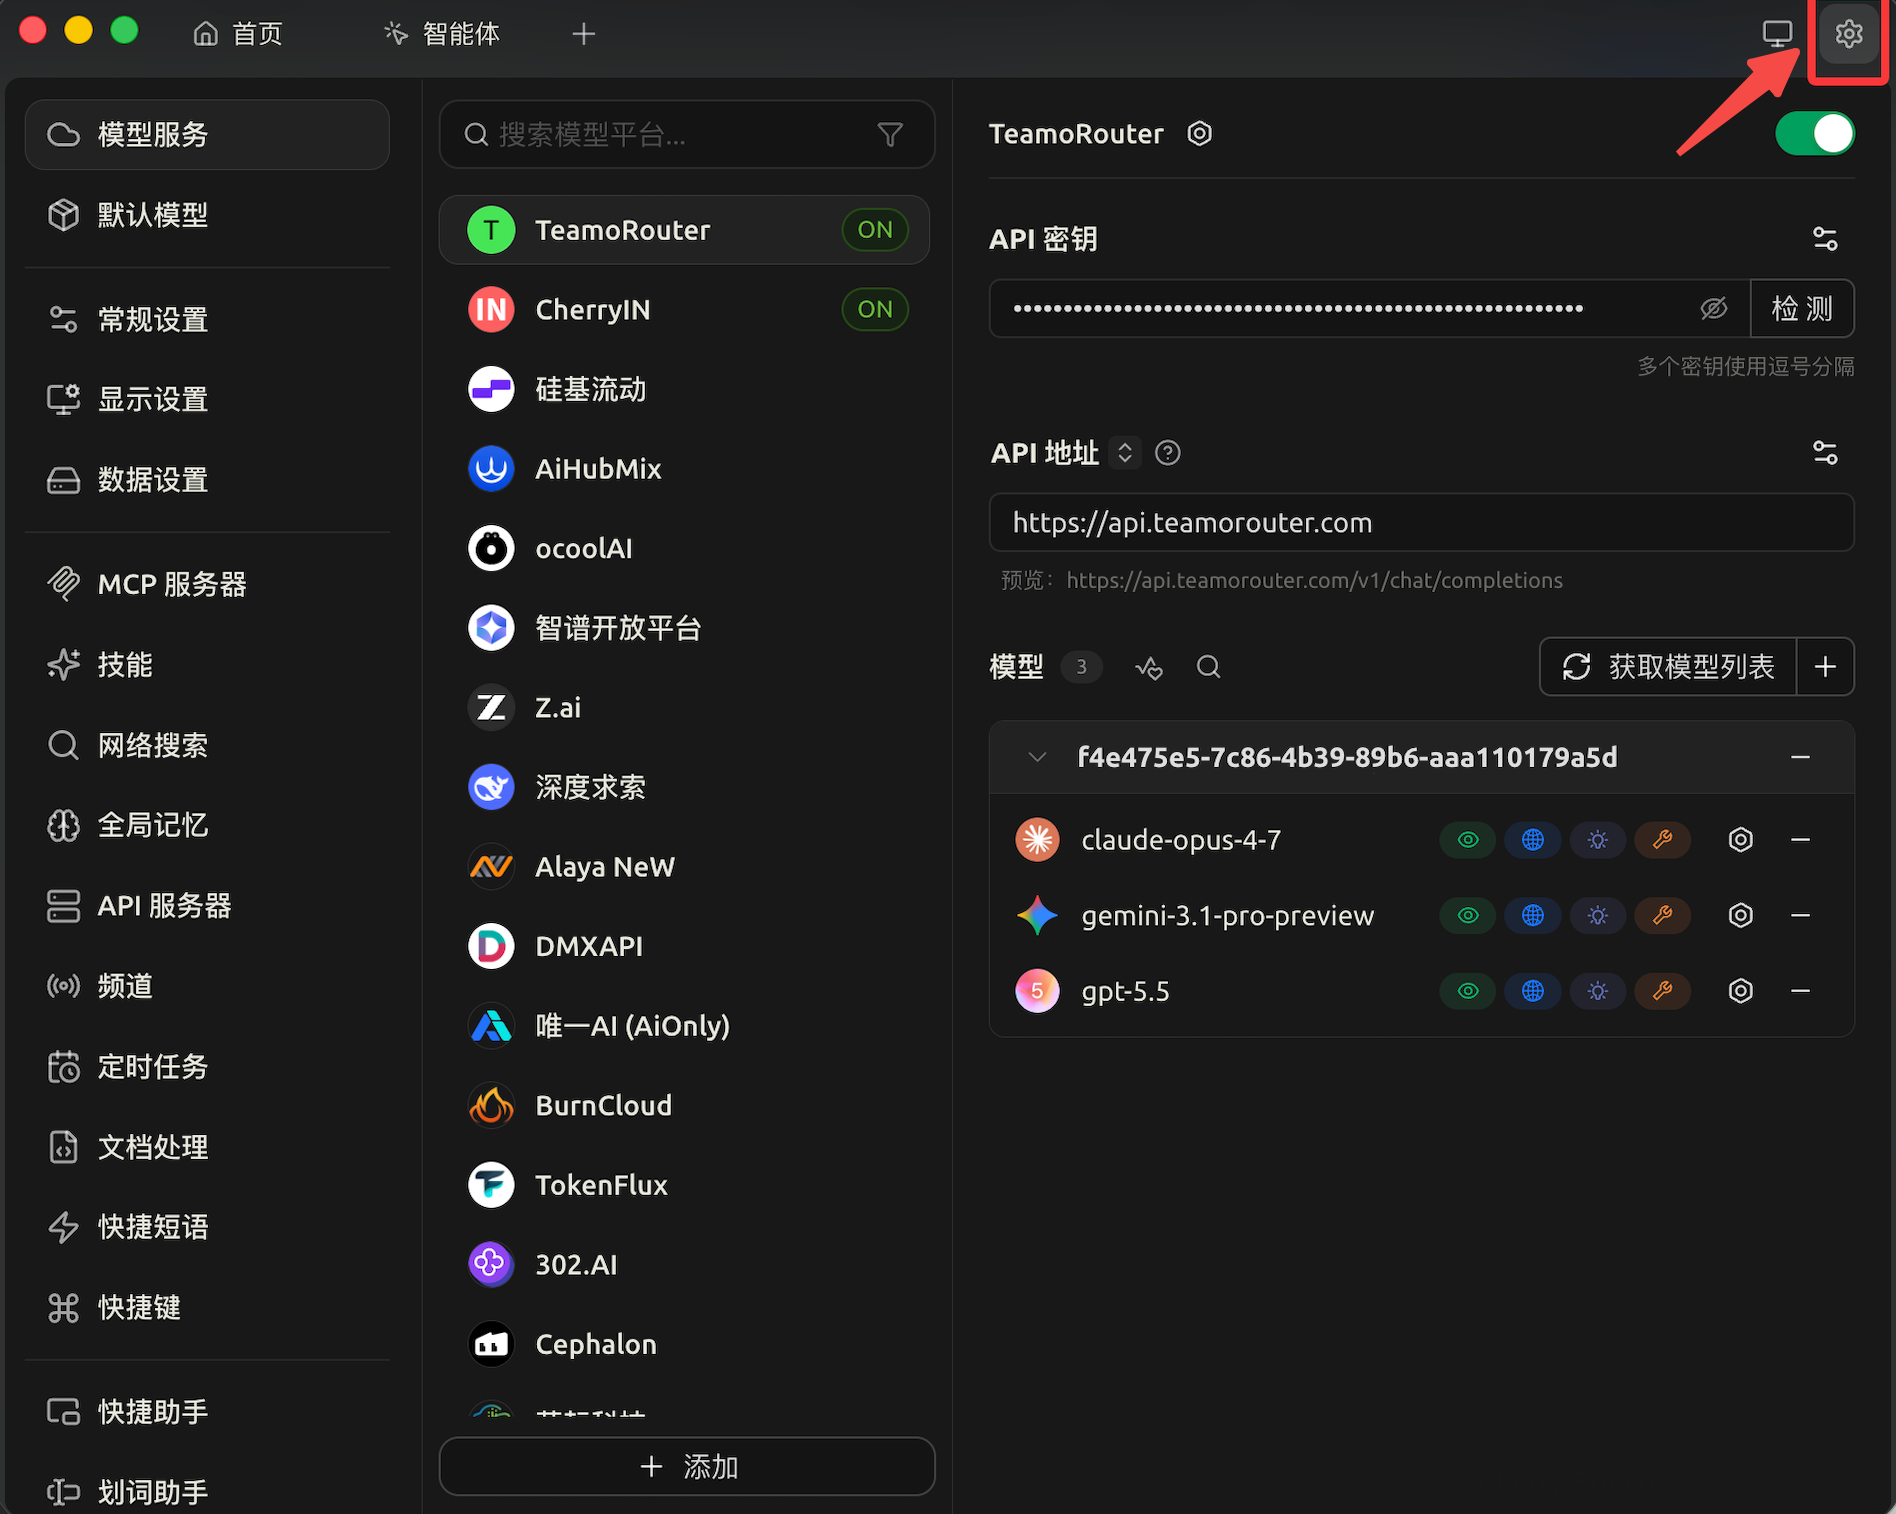Add a model with the plus button
This screenshot has width=1896, height=1514.
coord(1825,667)
